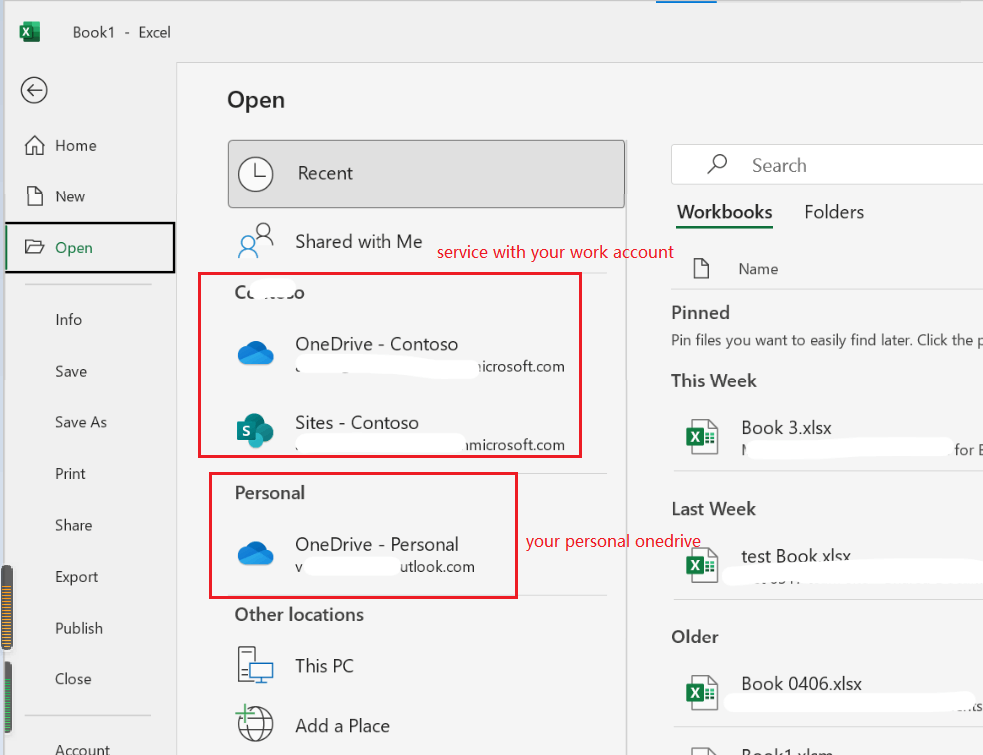Click the search magnifier icon
The height and width of the screenshot is (755, 983).
click(x=717, y=164)
